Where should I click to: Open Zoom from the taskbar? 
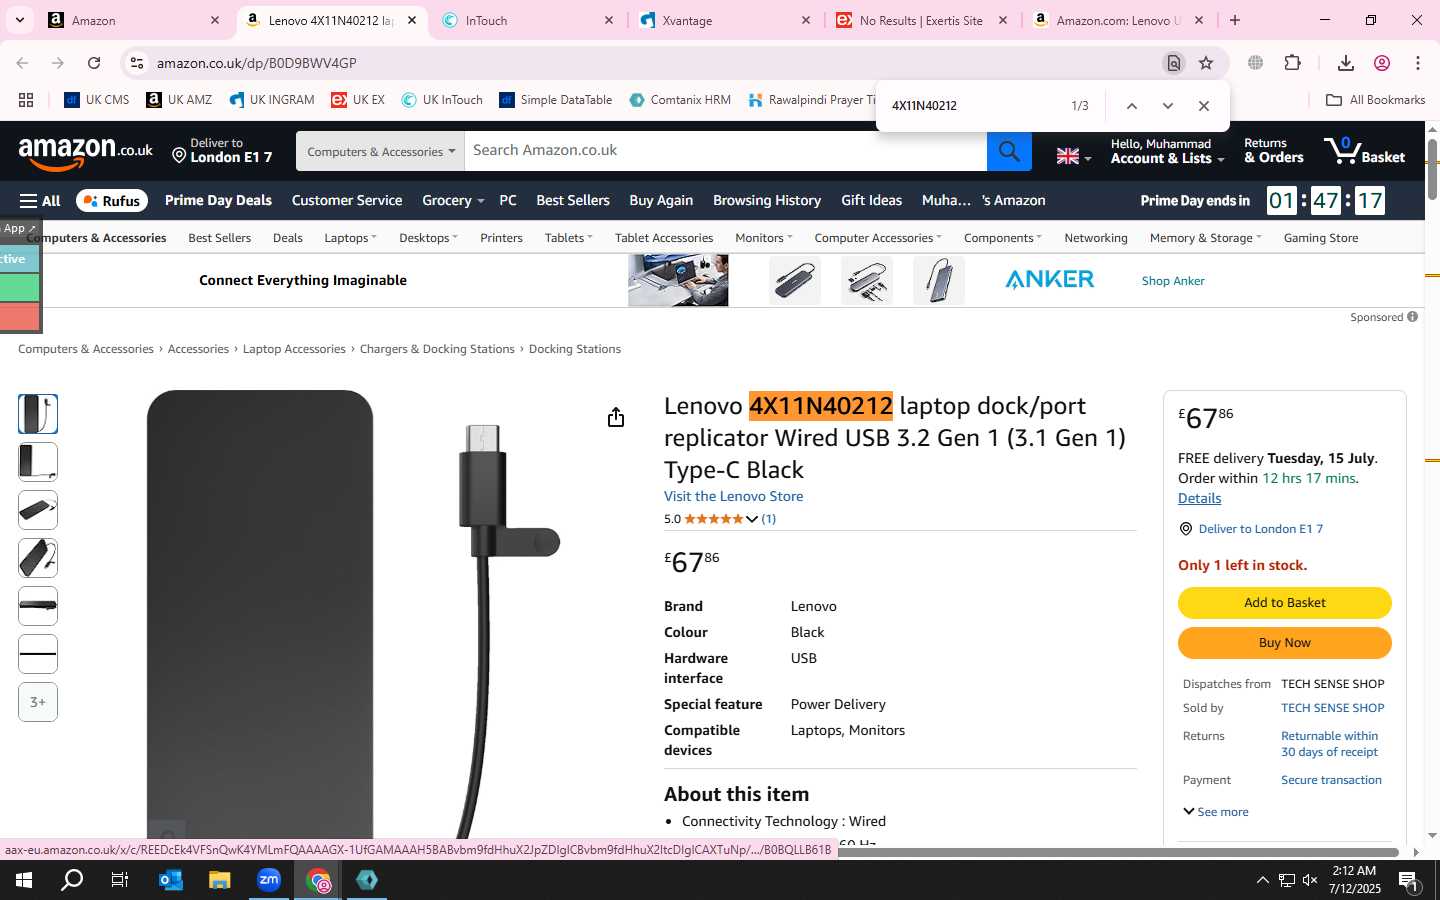269,880
